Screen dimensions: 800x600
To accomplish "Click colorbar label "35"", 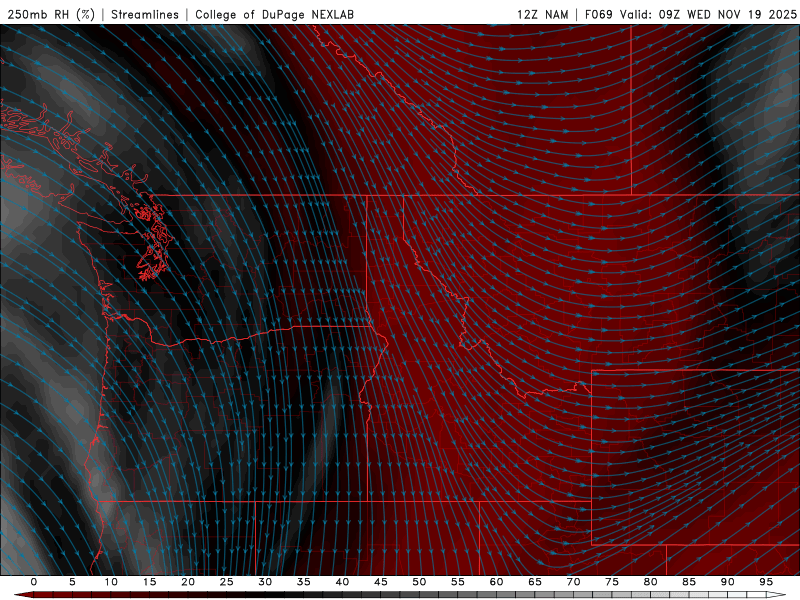I will pyautogui.click(x=304, y=582).
